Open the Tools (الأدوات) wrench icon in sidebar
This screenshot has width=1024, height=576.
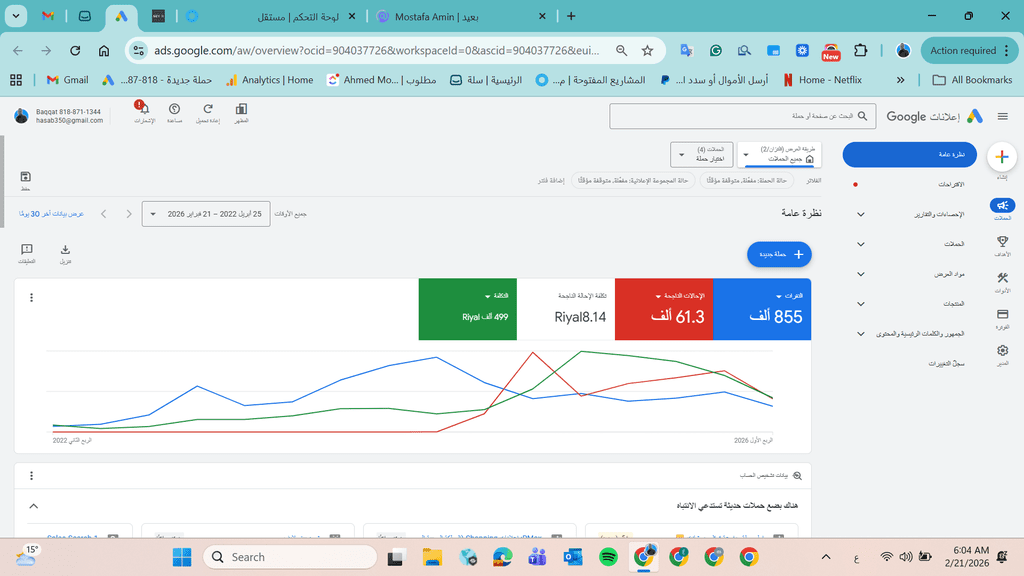1002,282
